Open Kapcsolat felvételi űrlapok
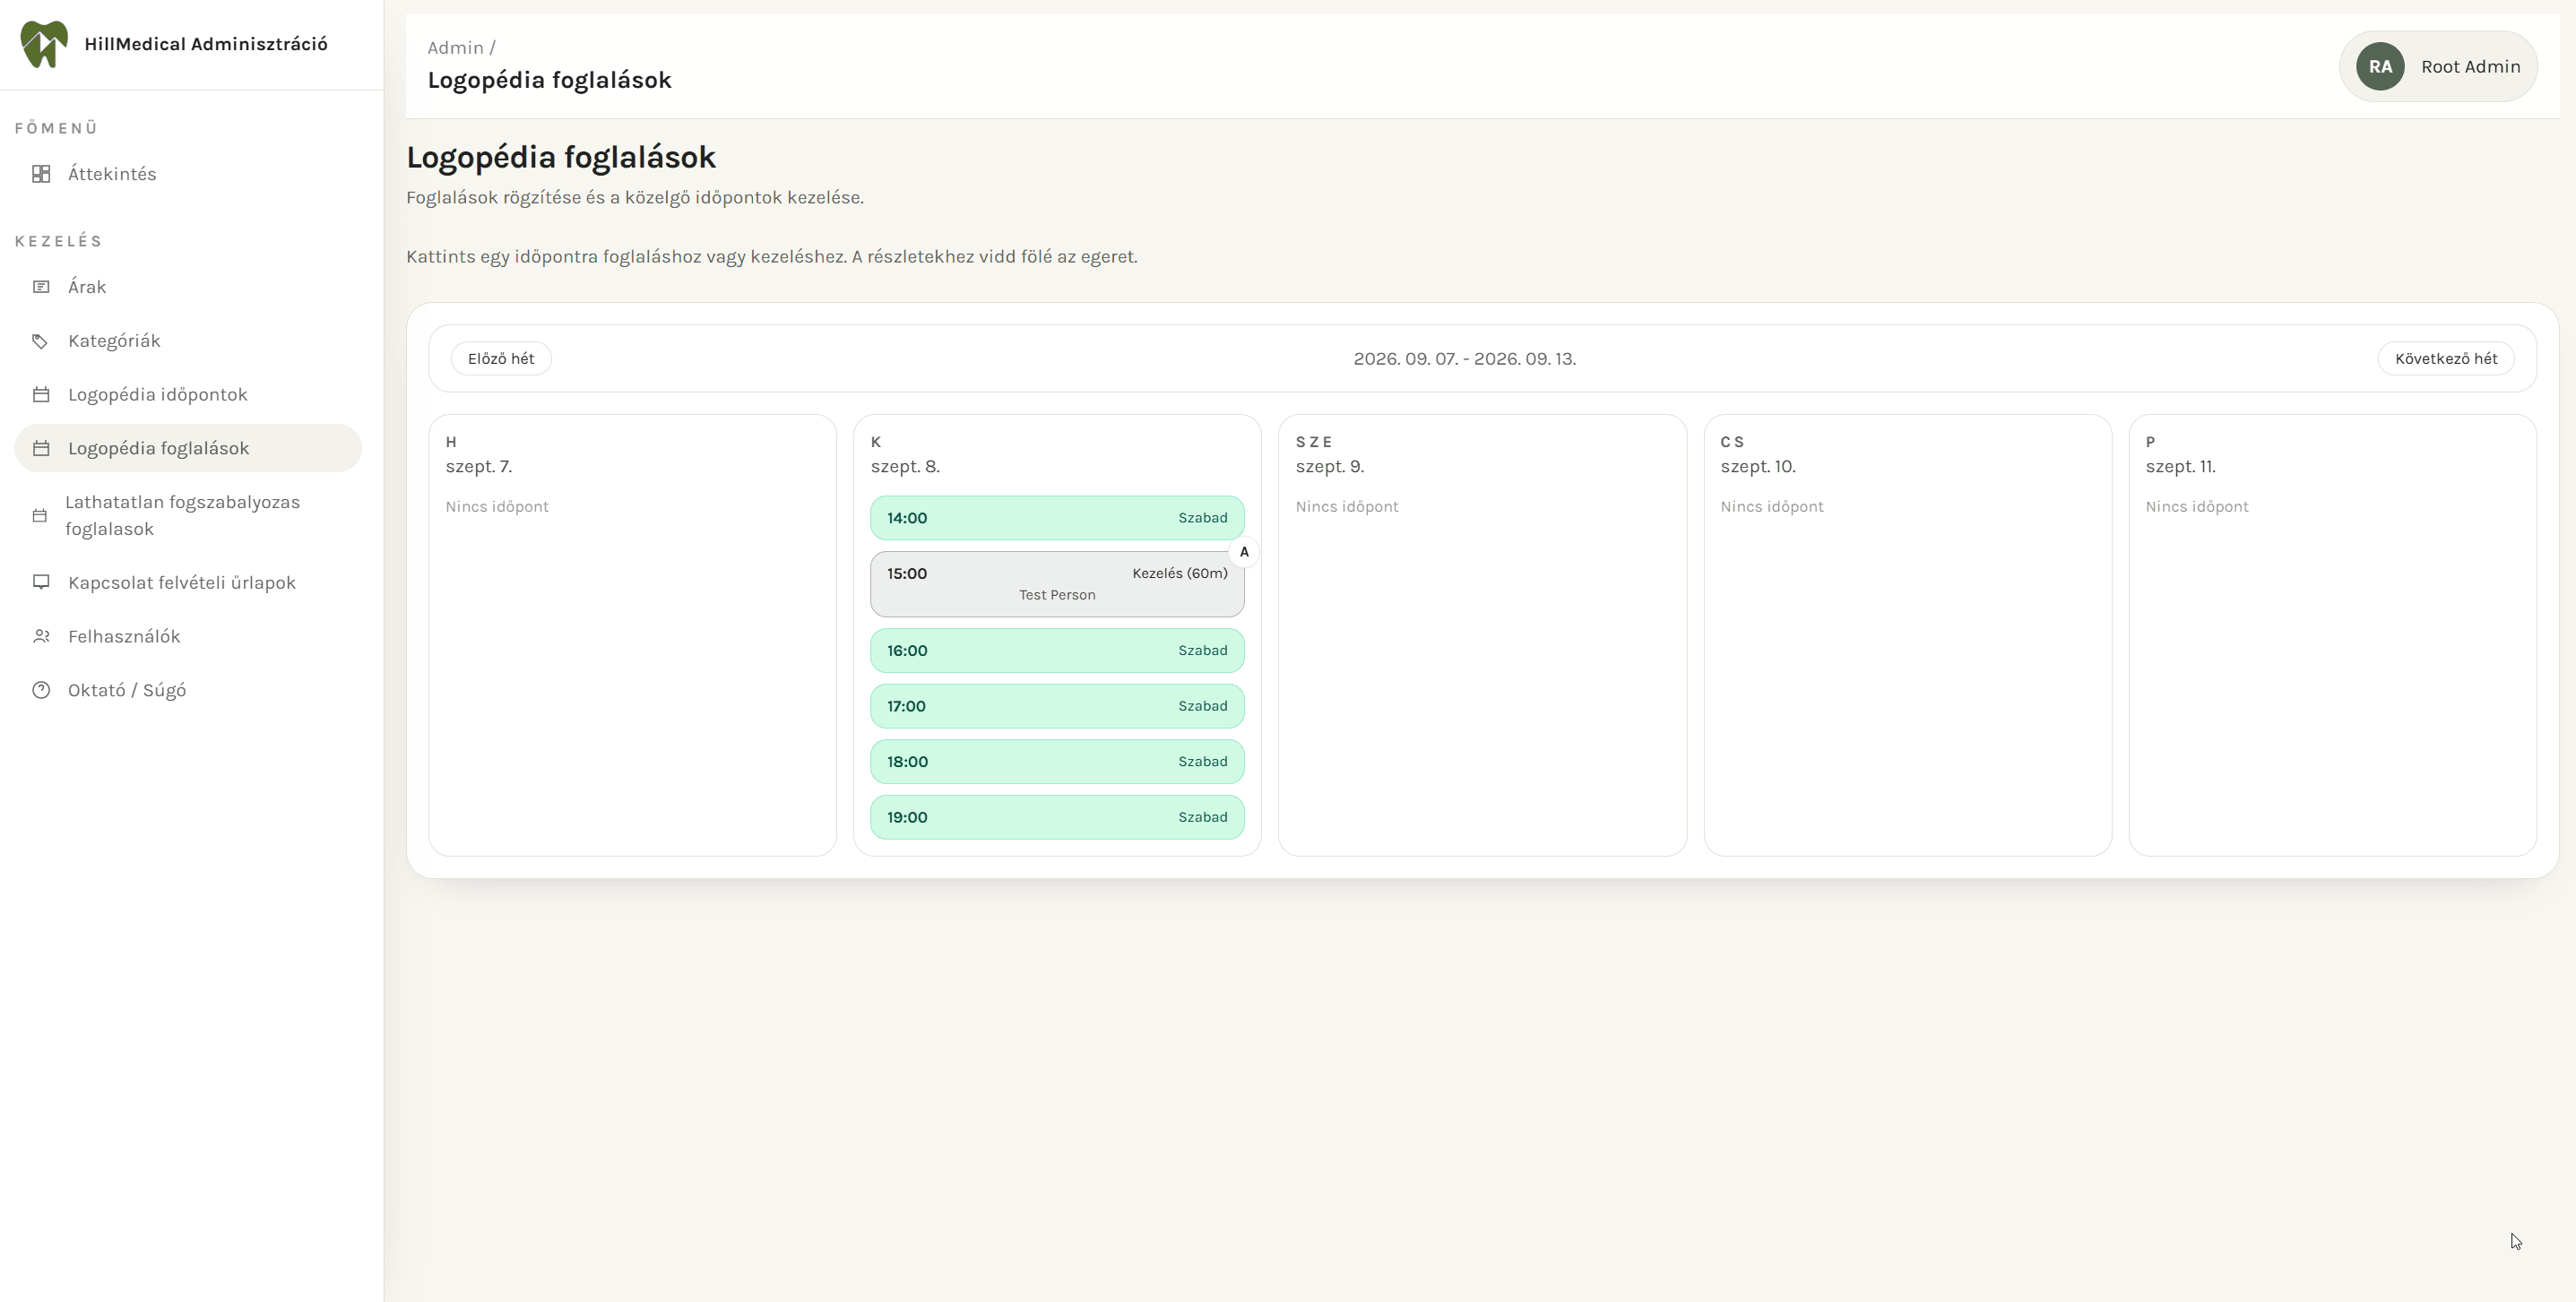Image resolution: width=2576 pixels, height=1302 pixels. pyautogui.click(x=188, y=583)
